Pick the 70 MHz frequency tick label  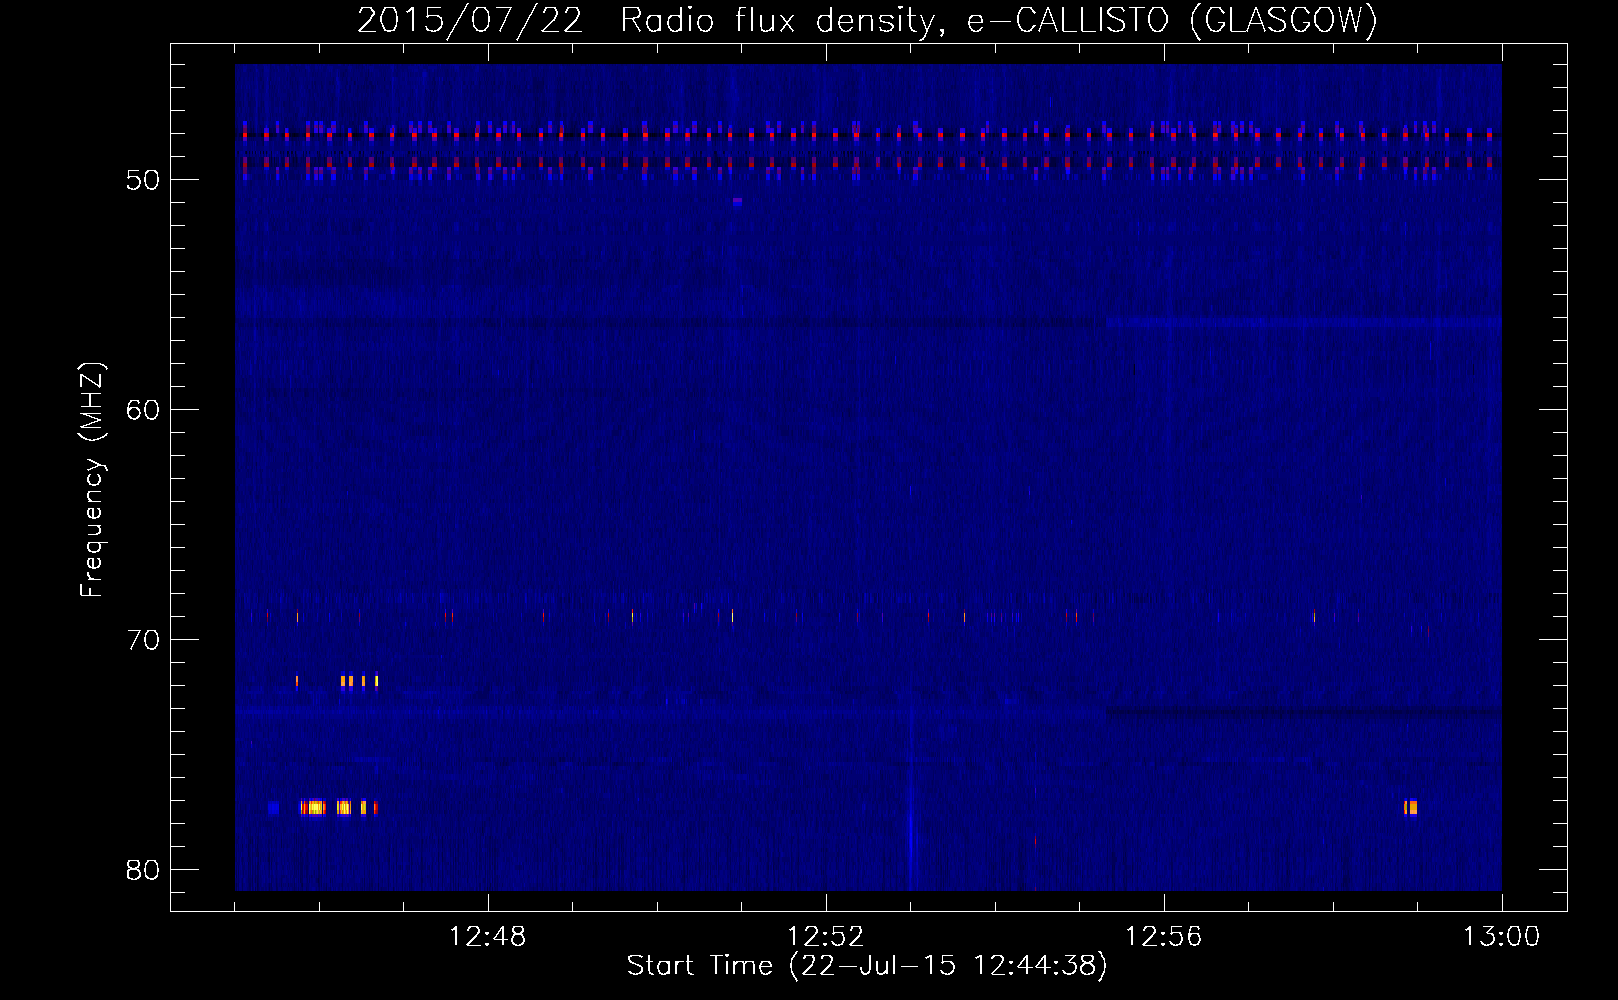[143, 640]
